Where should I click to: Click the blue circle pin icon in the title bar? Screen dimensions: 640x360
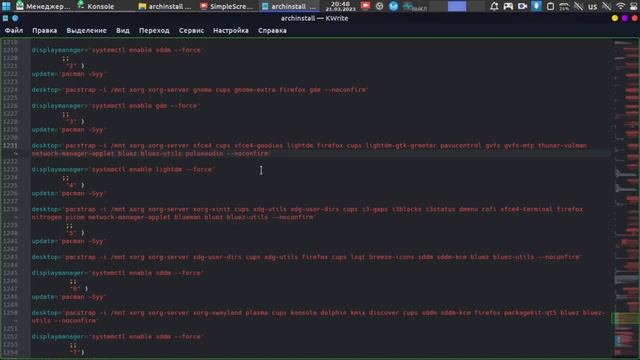15,18
